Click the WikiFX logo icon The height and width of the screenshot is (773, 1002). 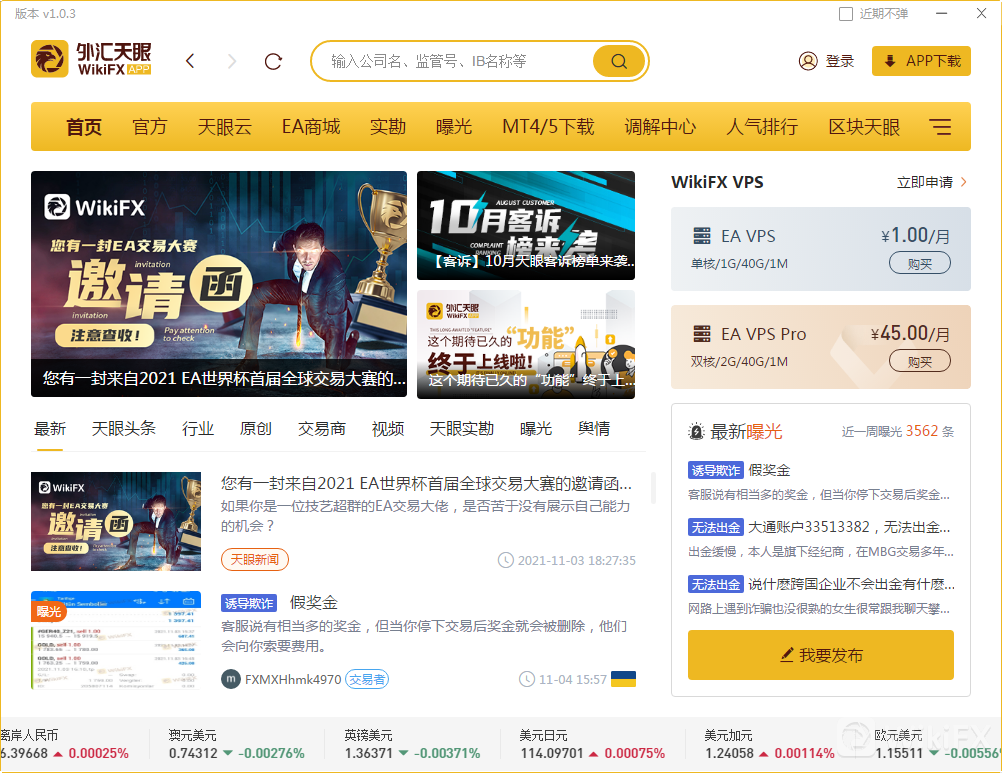click(50, 60)
